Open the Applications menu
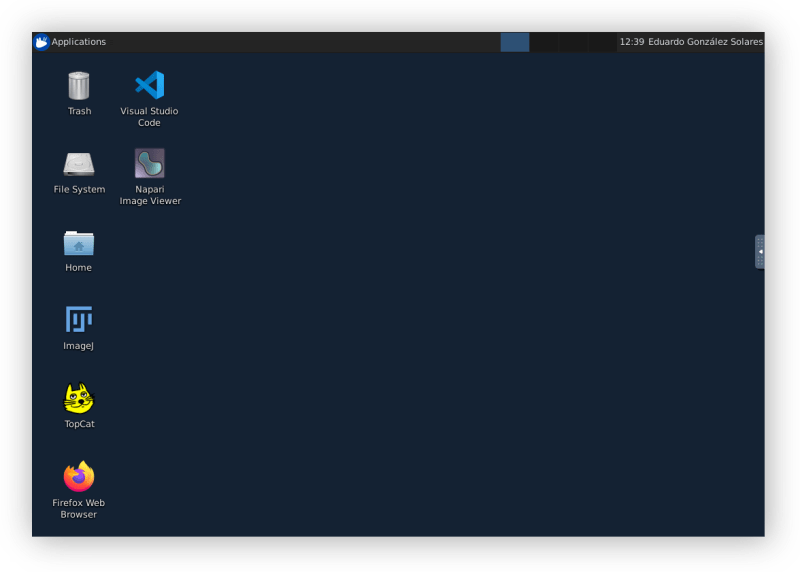The image size is (800, 572). coord(79,42)
